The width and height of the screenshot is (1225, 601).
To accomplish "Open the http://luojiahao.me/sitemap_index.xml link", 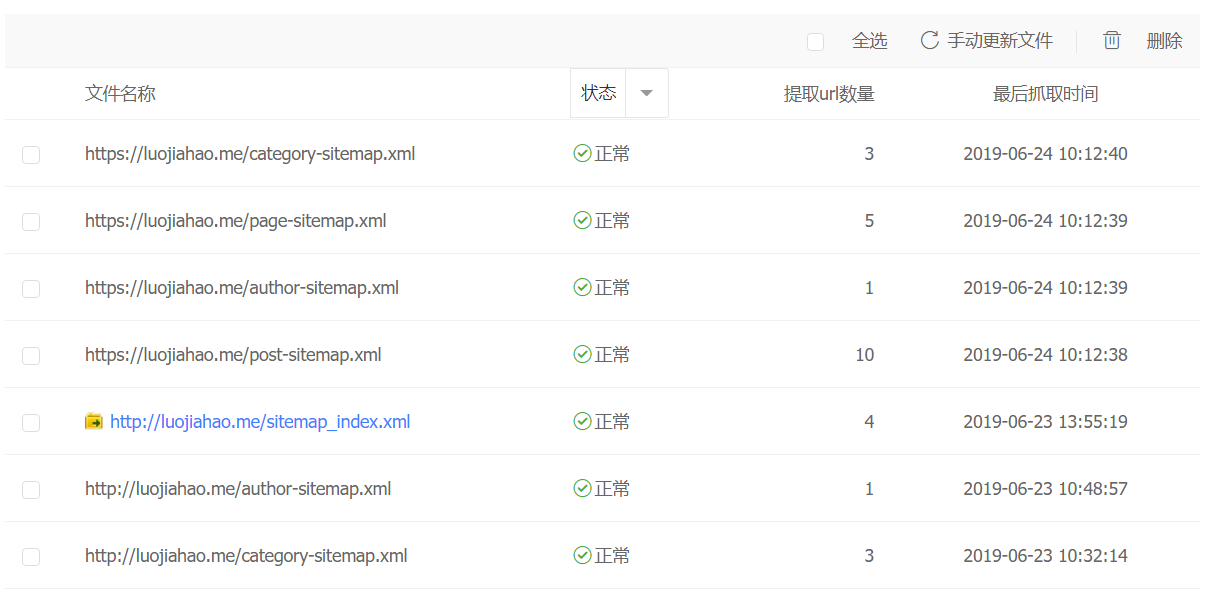I will [x=260, y=422].
